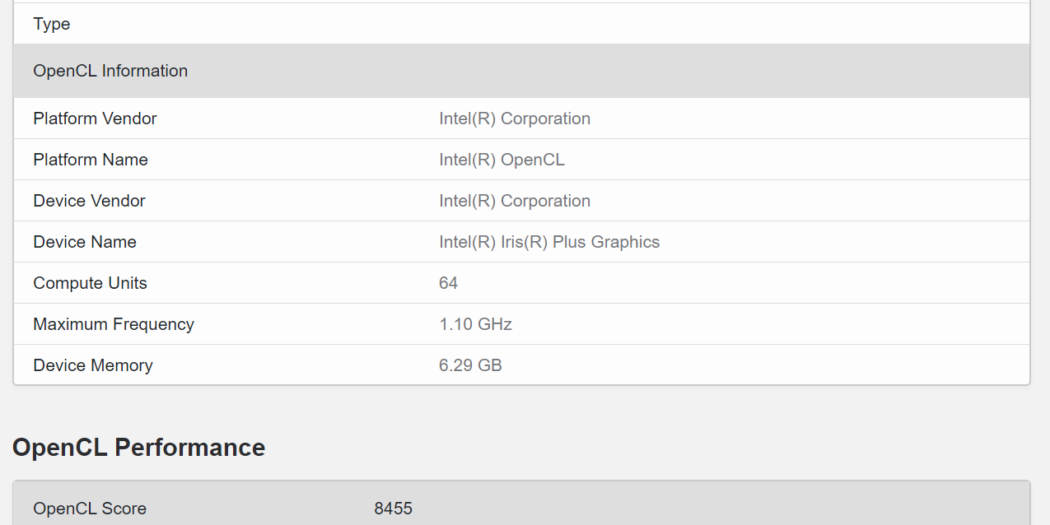1050x525 pixels.
Task: Select the Device Memory label
Action: (93, 365)
